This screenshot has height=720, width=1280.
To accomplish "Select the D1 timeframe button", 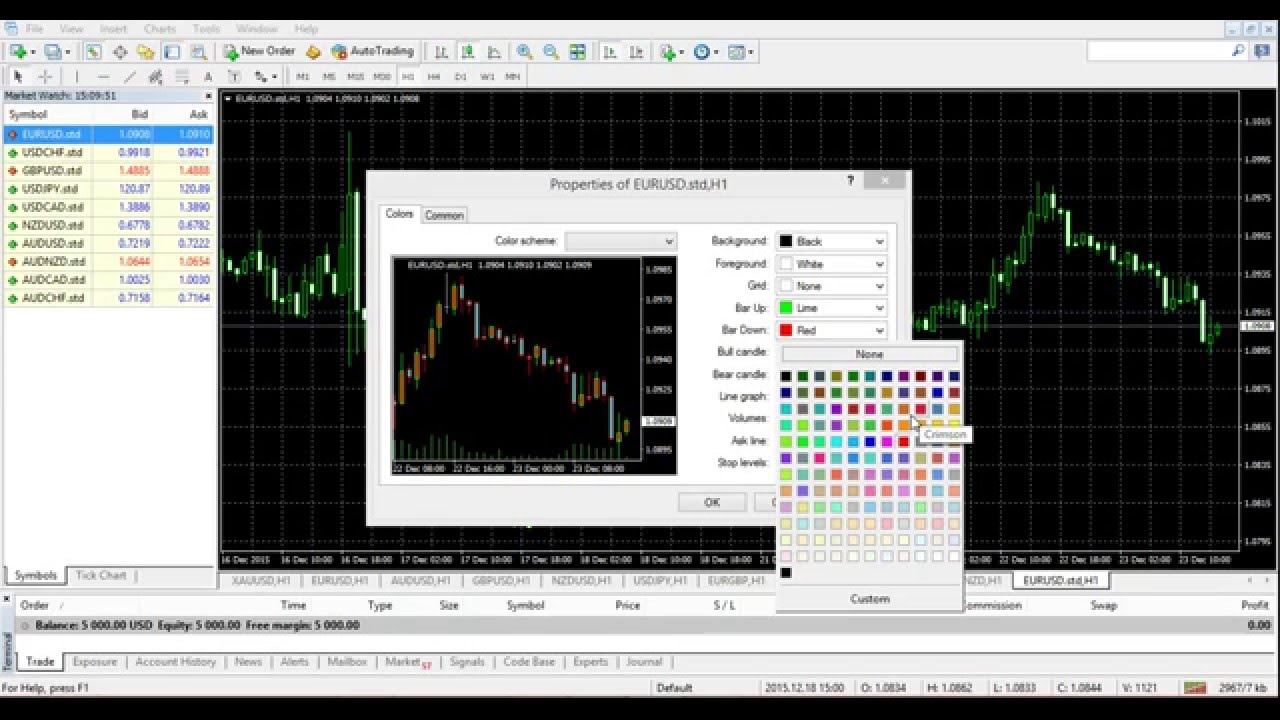I will point(460,76).
